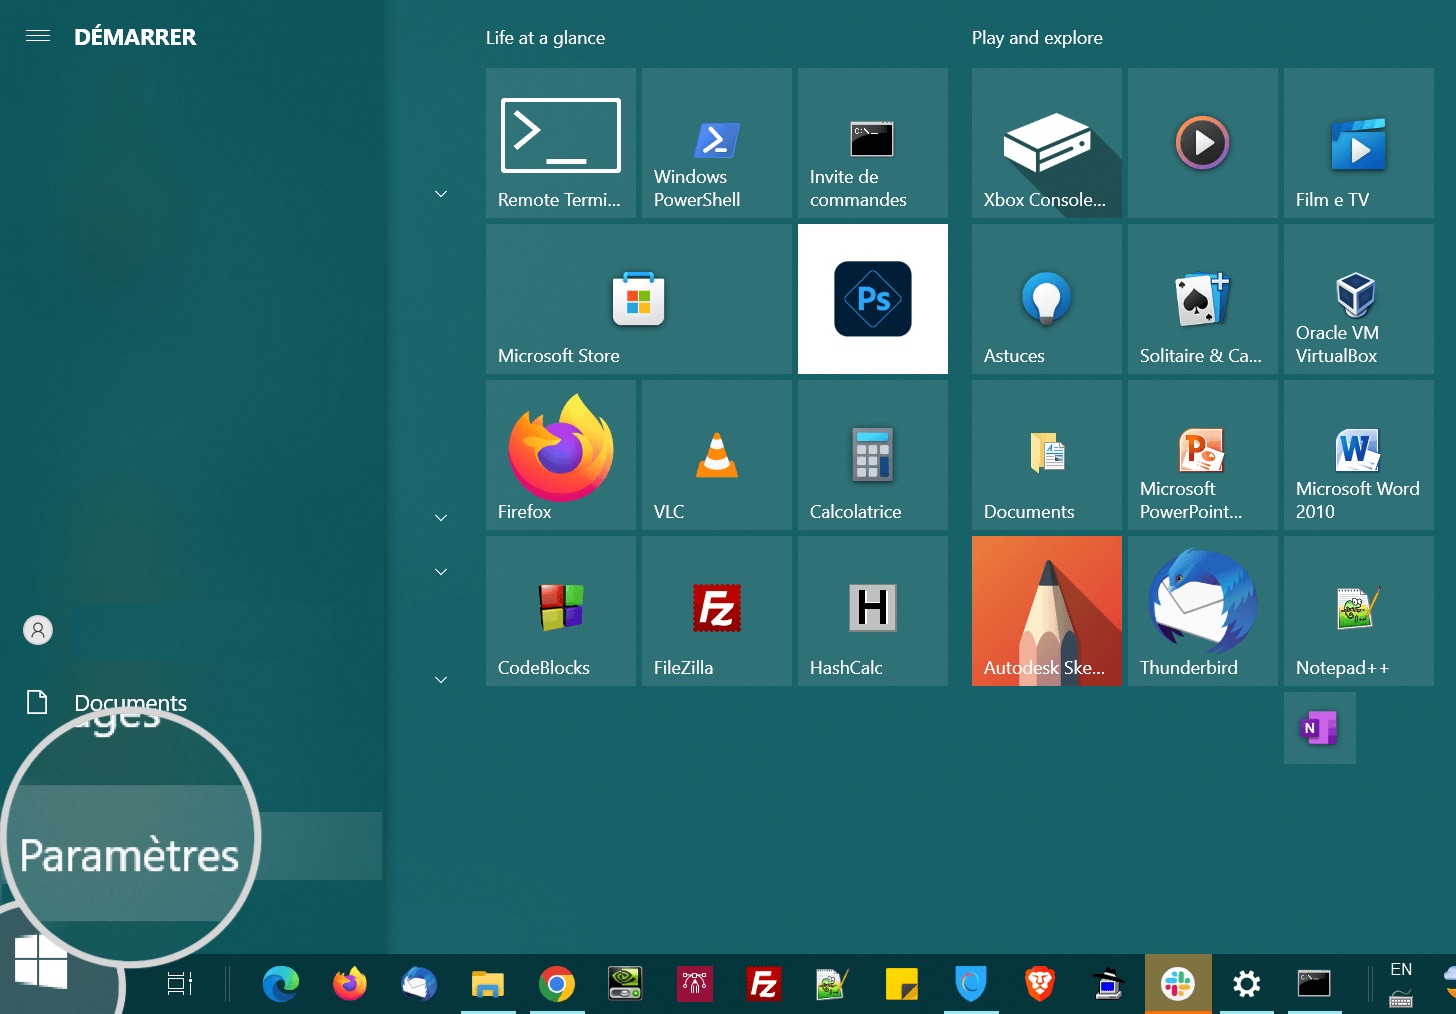The image size is (1456, 1014).
Task: Switch to Slack on the taskbar
Action: [x=1178, y=984]
